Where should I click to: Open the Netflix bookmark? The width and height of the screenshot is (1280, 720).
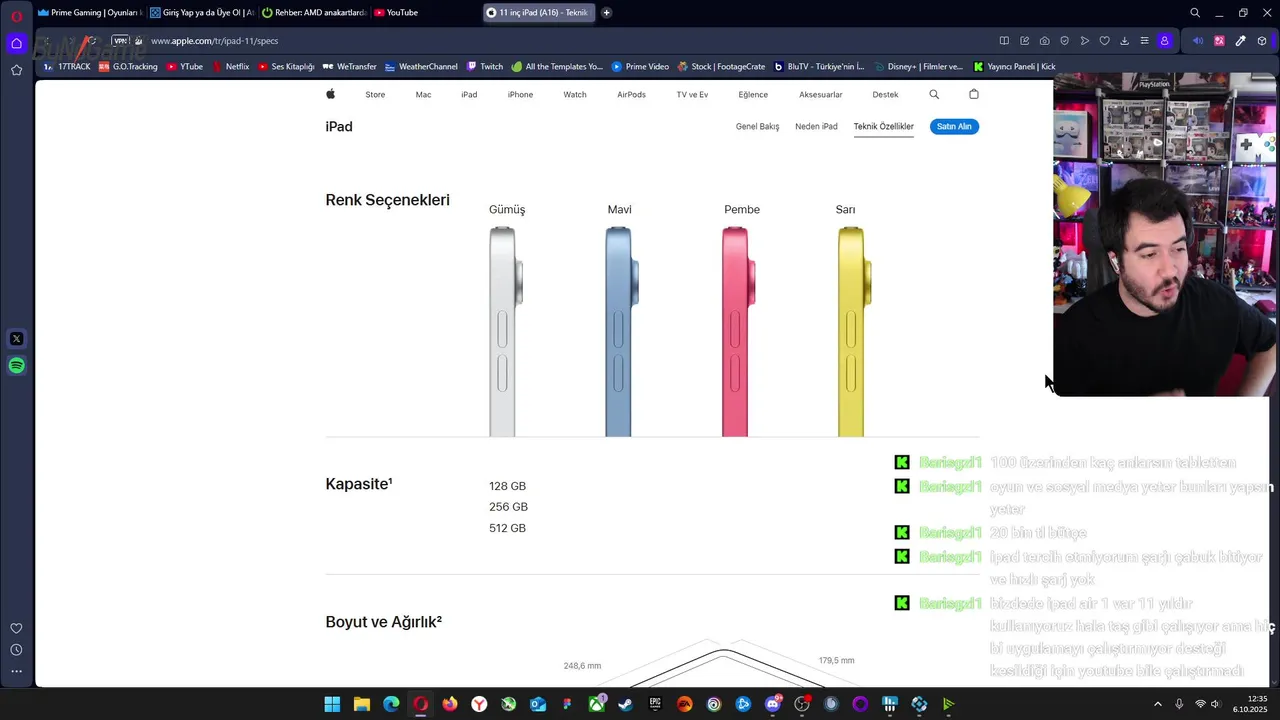coord(230,66)
